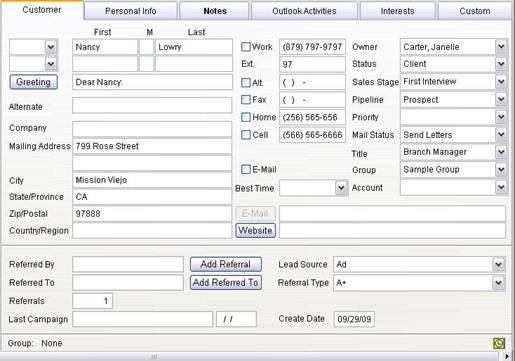This screenshot has width=515, height=361.
Task: Toggle the Home phone checkbox
Action: [x=246, y=117]
